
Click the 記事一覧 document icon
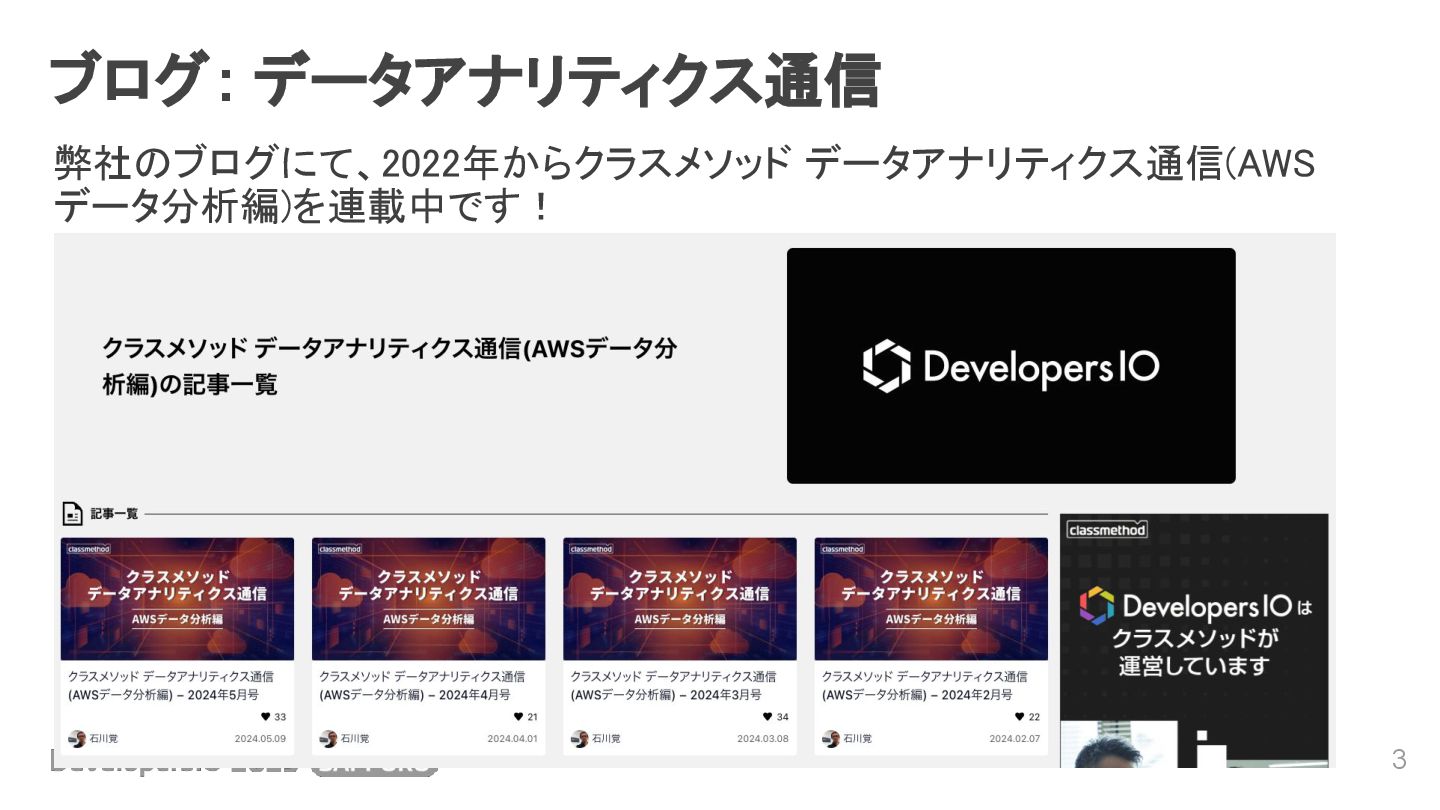(72, 514)
